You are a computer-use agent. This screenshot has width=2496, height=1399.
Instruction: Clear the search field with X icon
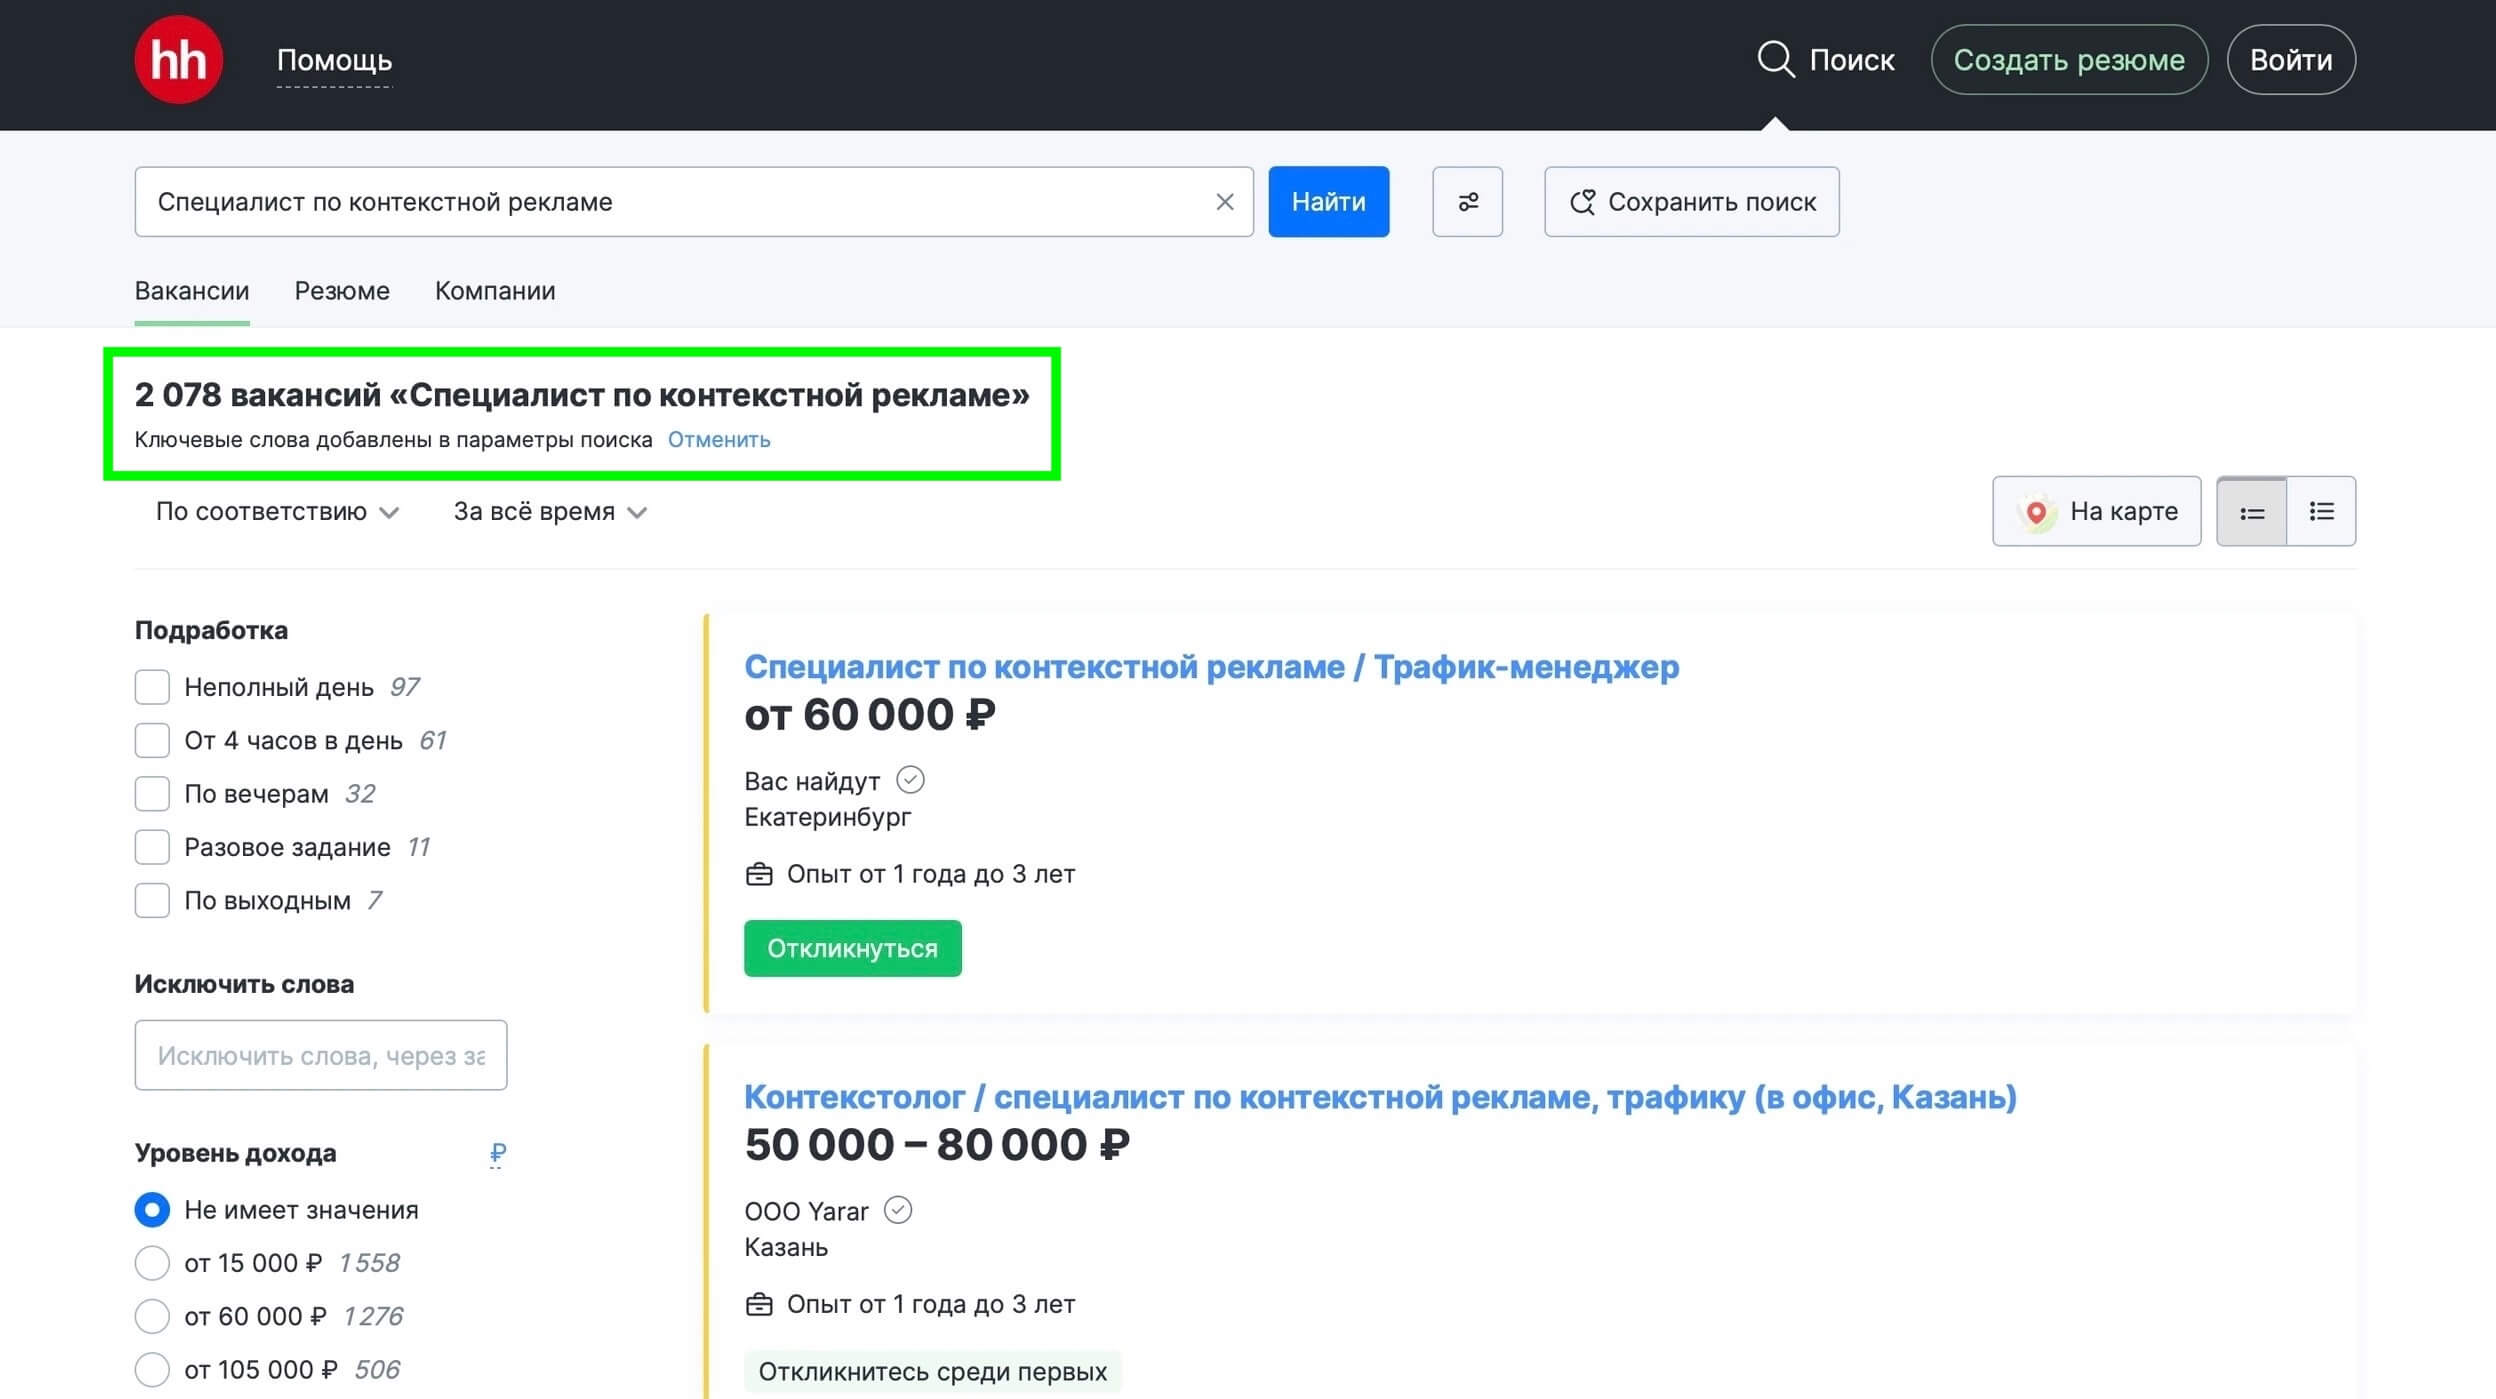(1224, 202)
